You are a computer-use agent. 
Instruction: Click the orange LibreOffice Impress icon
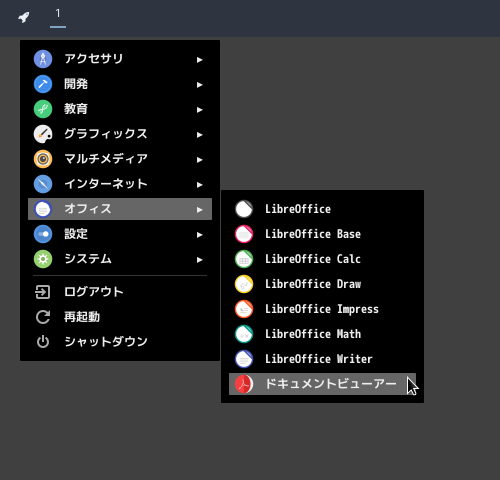pos(244,309)
